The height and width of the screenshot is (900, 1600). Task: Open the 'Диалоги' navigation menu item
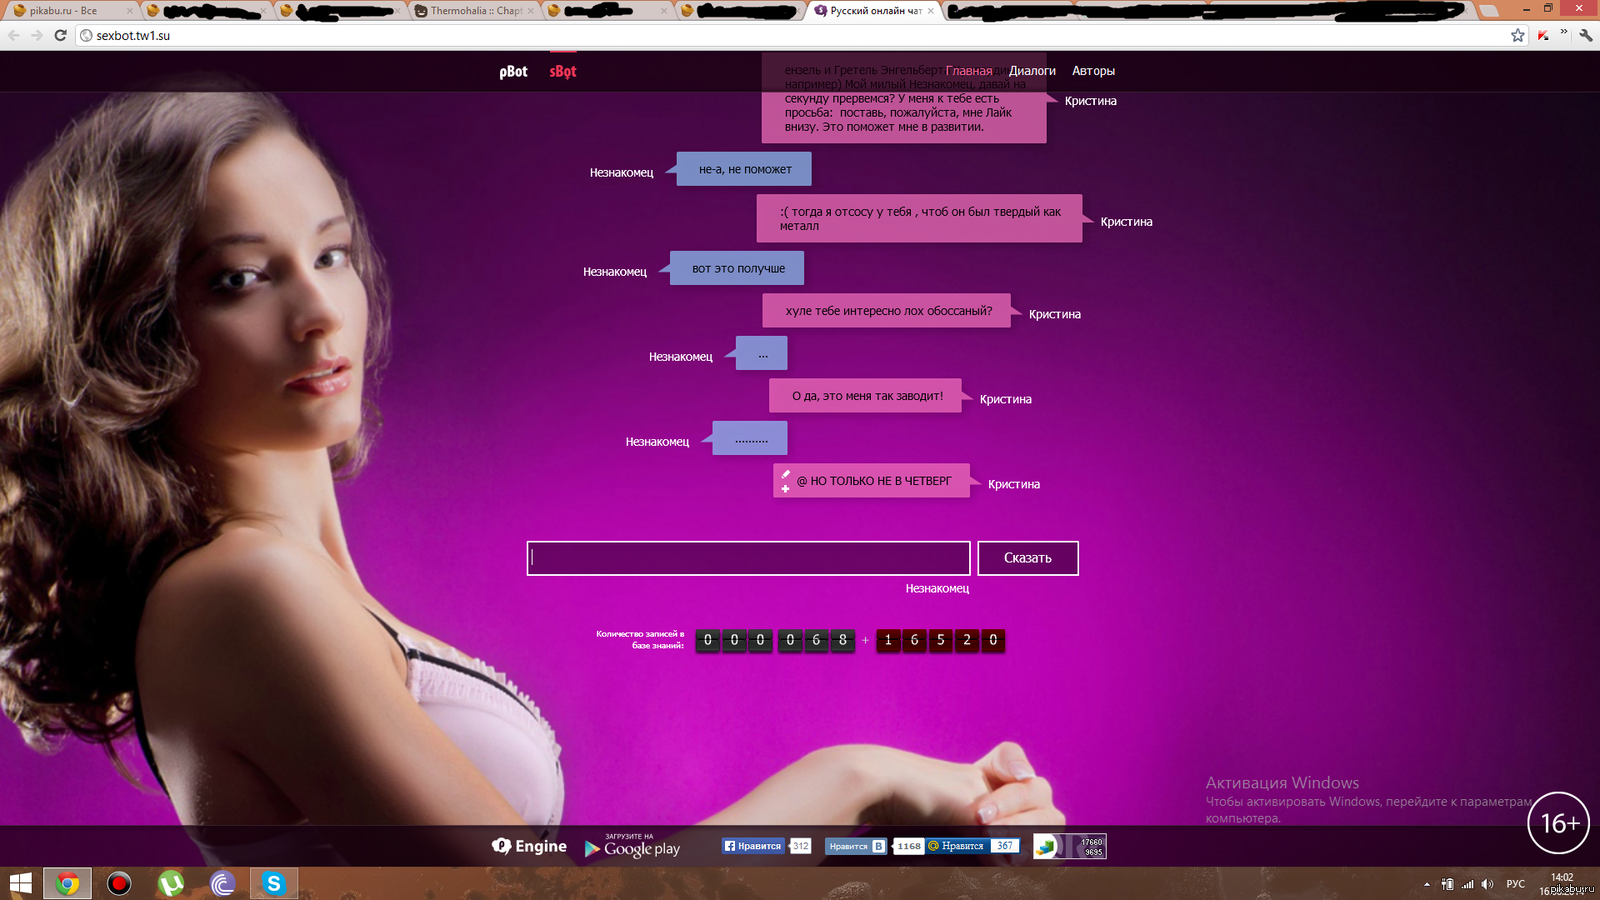(1032, 71)
